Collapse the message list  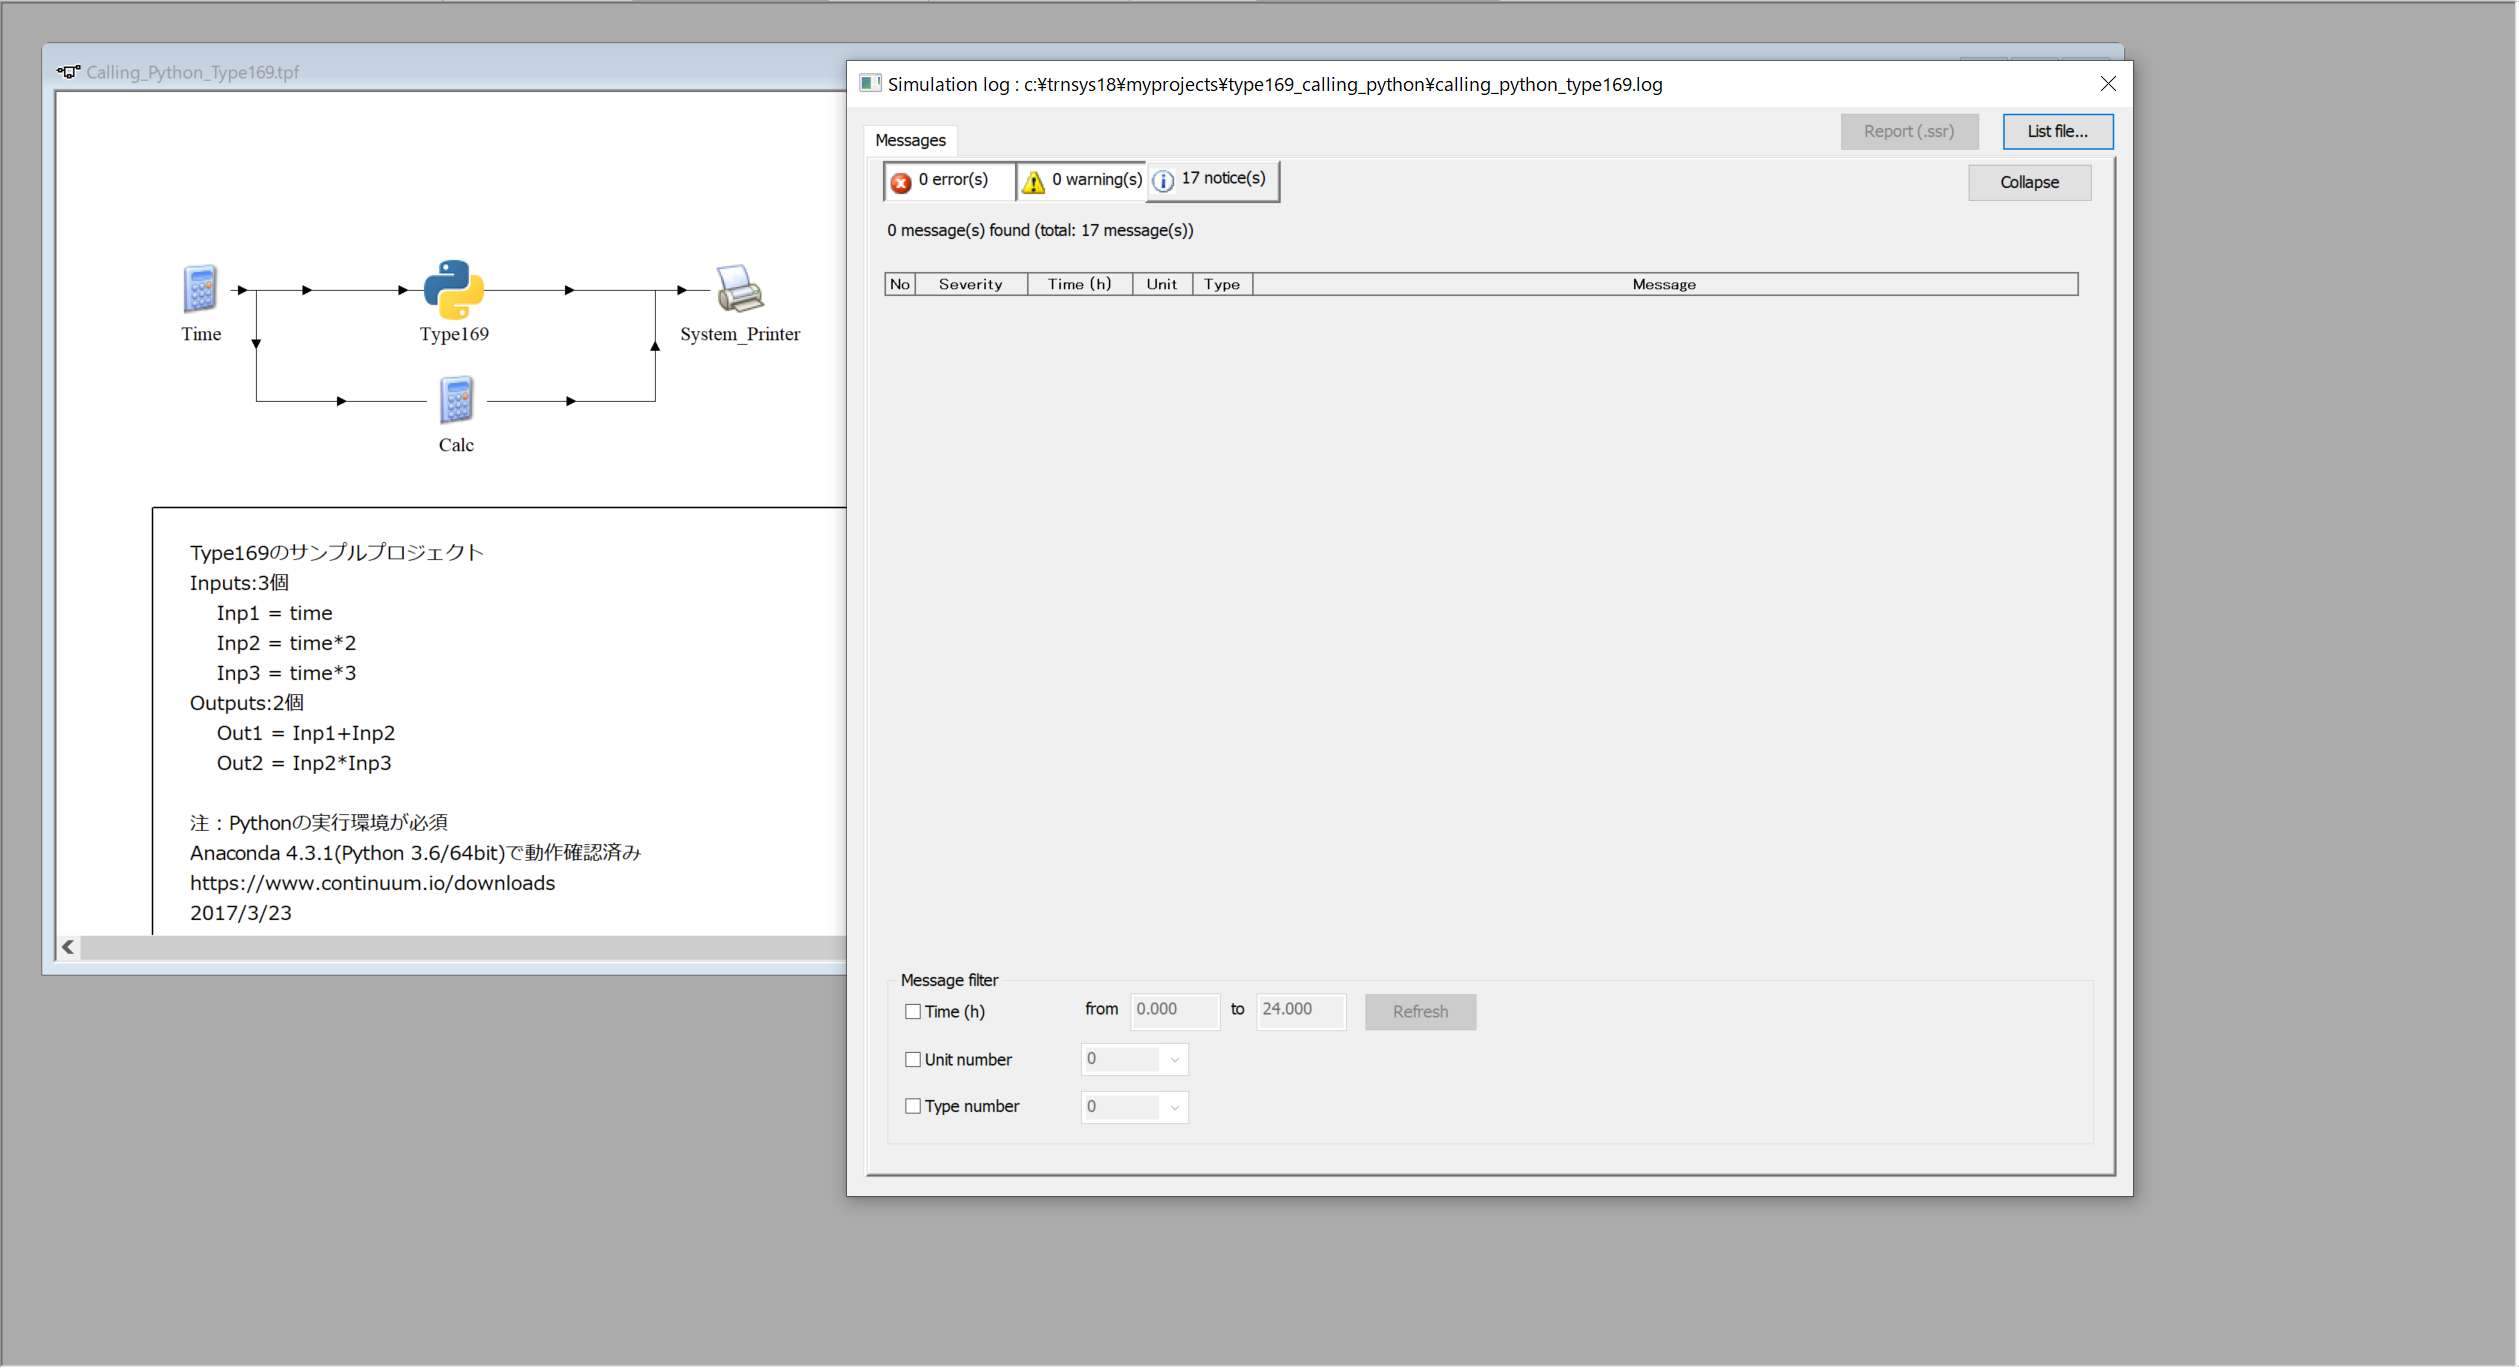click(x=2029, y=182)
